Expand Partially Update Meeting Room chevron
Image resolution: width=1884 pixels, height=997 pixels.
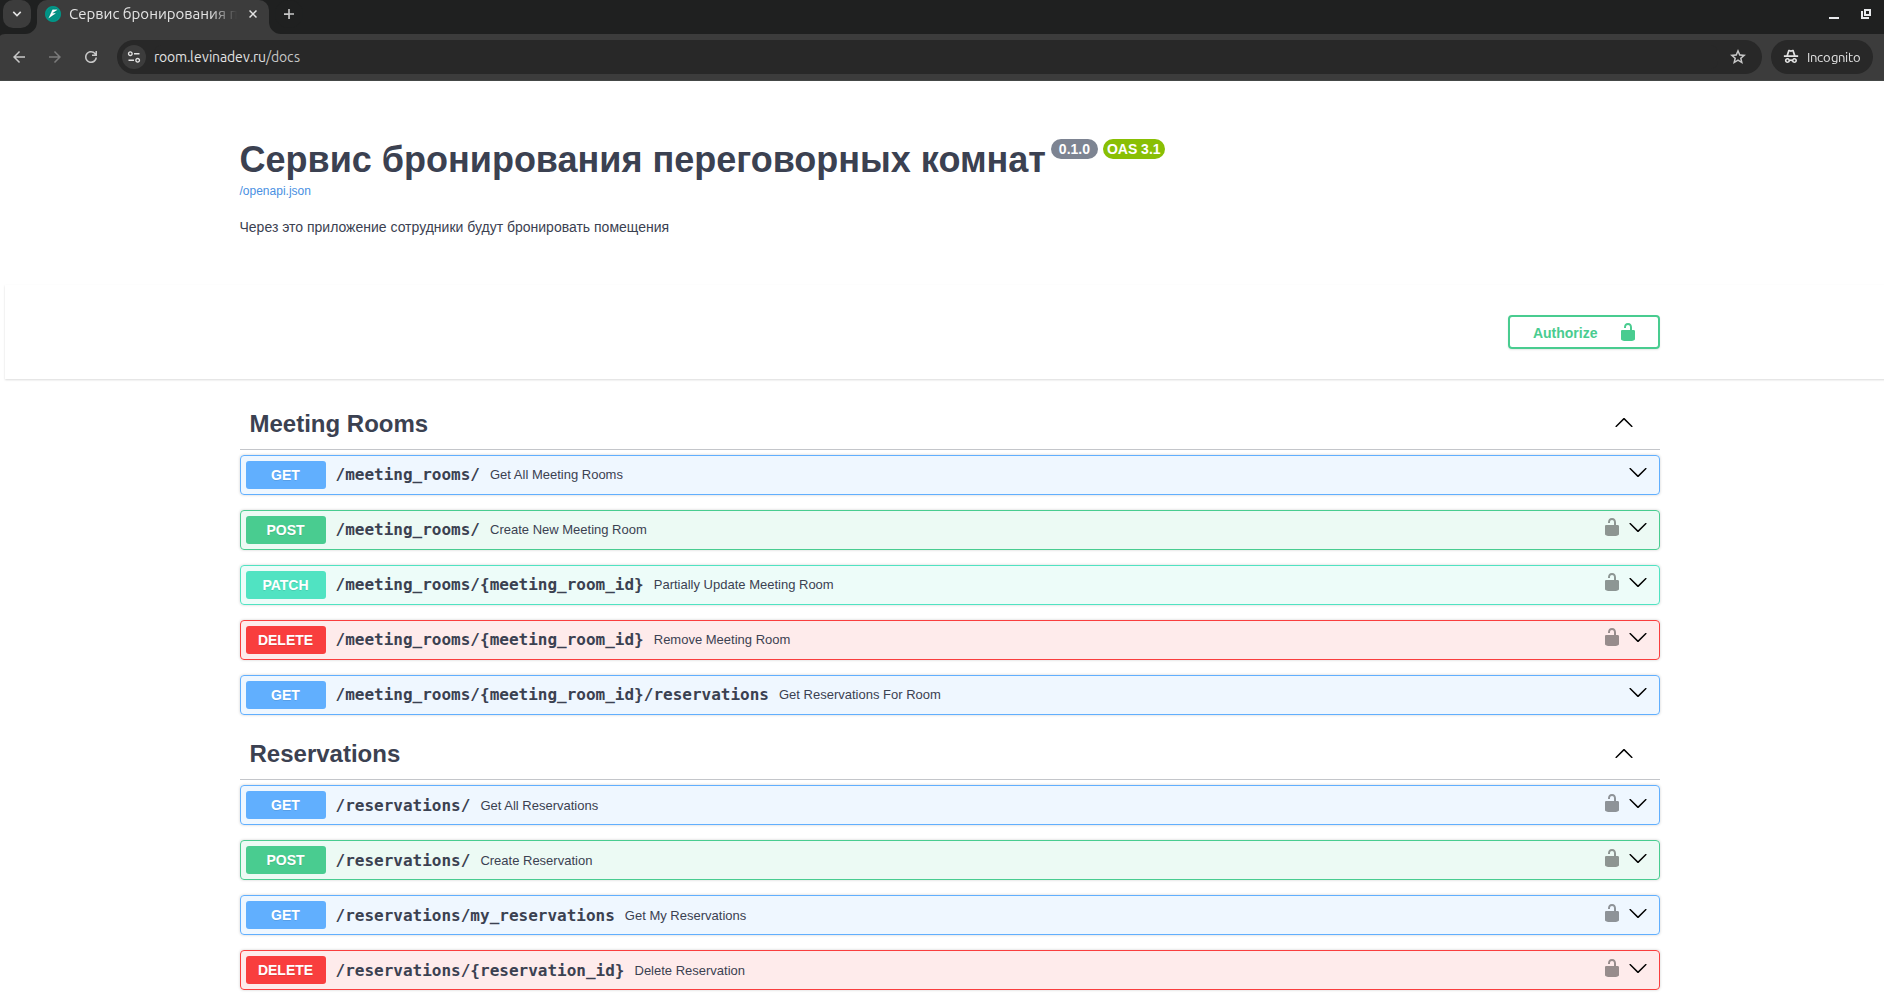(x=1638, y=583)
